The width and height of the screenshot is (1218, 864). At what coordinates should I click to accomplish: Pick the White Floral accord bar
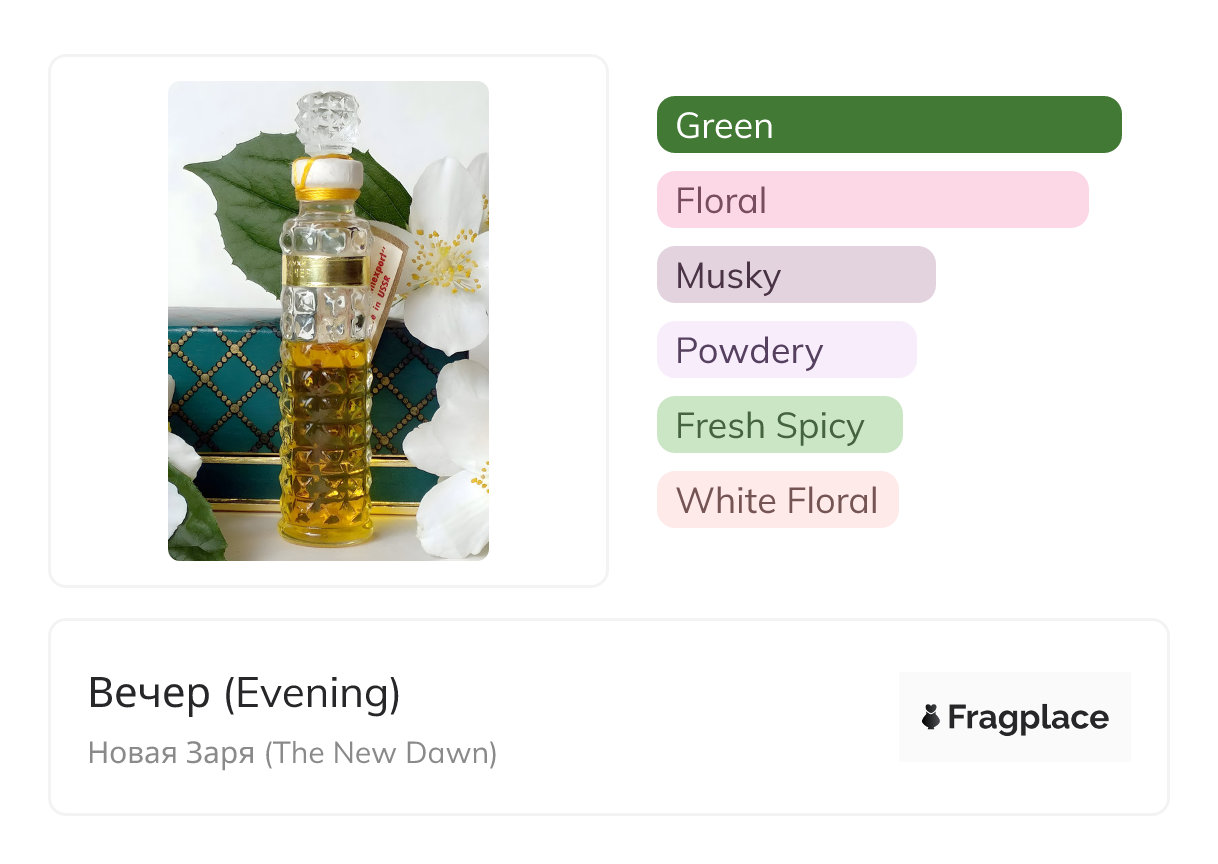pyautogui.click(x=777, y=500)
